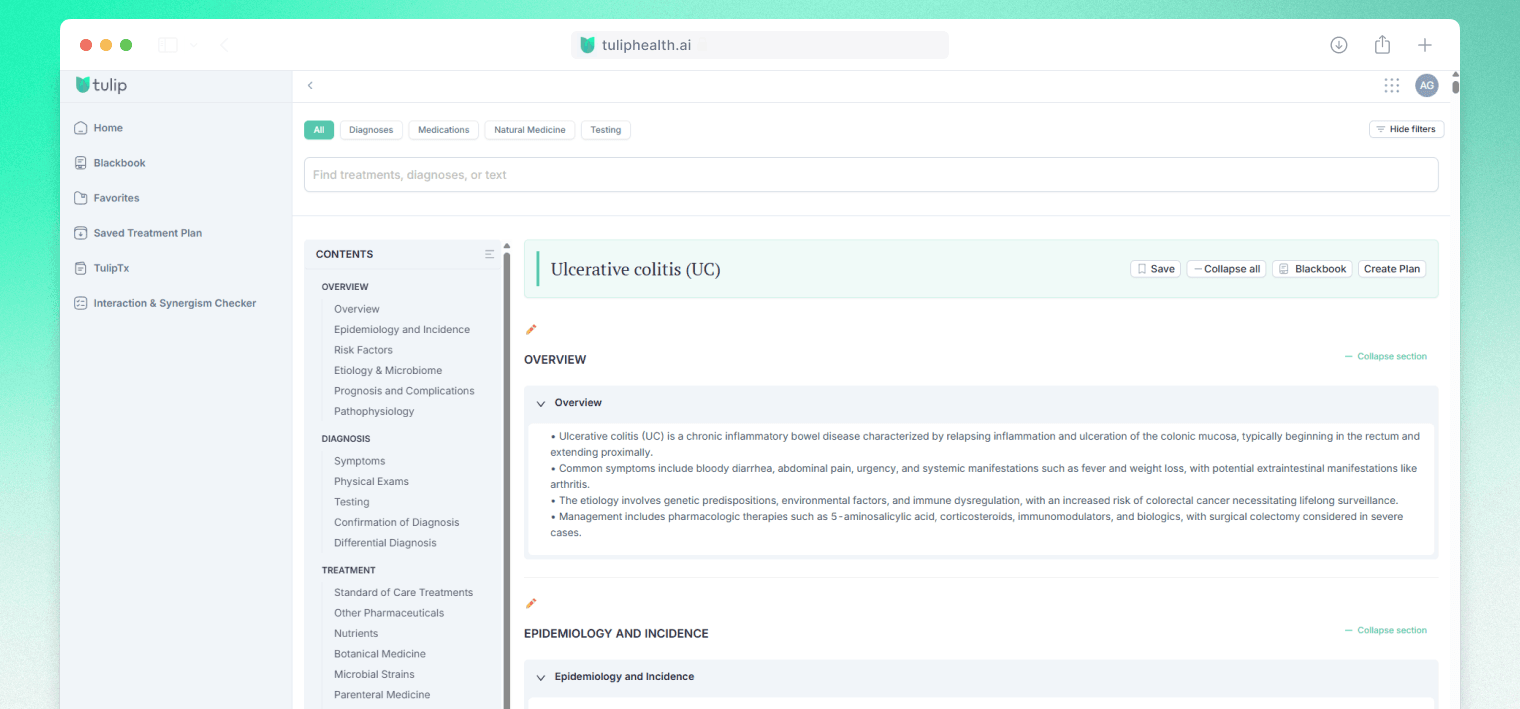
Task: Select the Testing filter
Action: pos(605,130)
